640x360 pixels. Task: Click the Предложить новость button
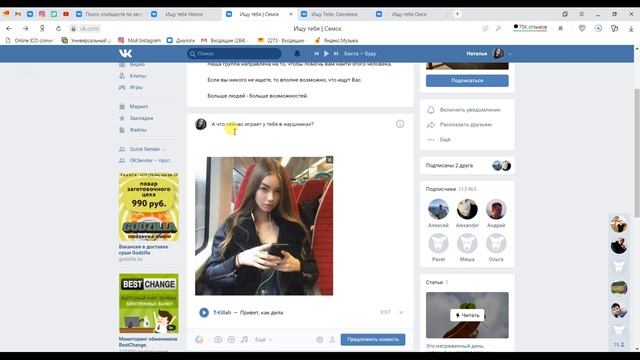click(x=373, y=340)
